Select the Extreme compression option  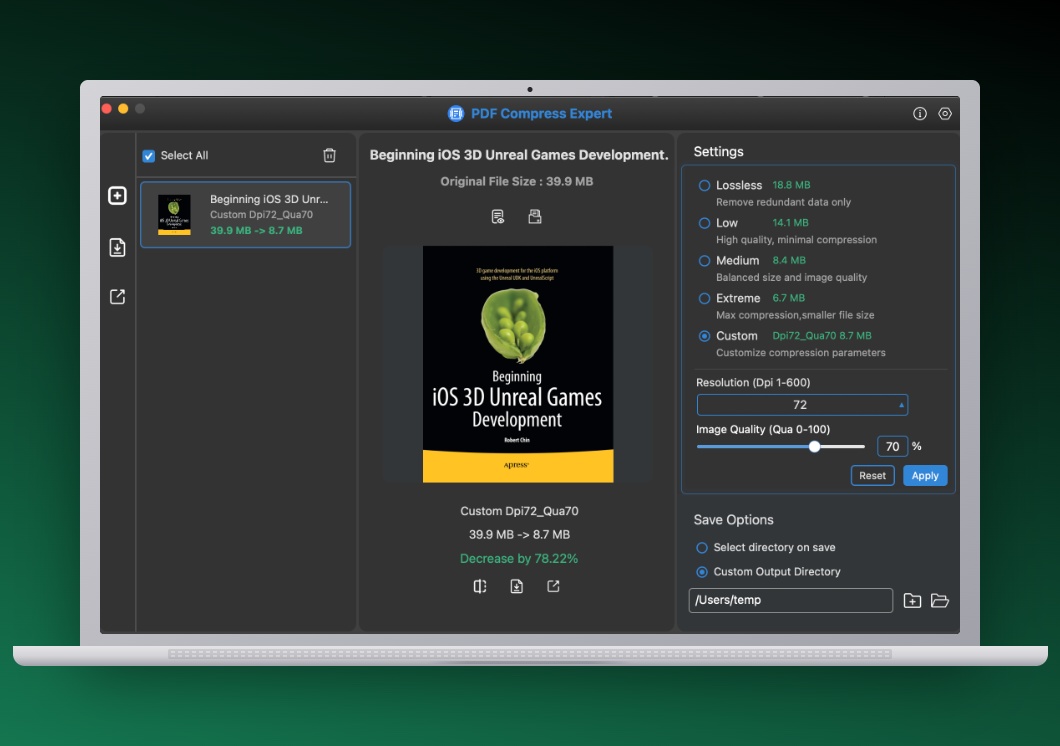[704, 298]
